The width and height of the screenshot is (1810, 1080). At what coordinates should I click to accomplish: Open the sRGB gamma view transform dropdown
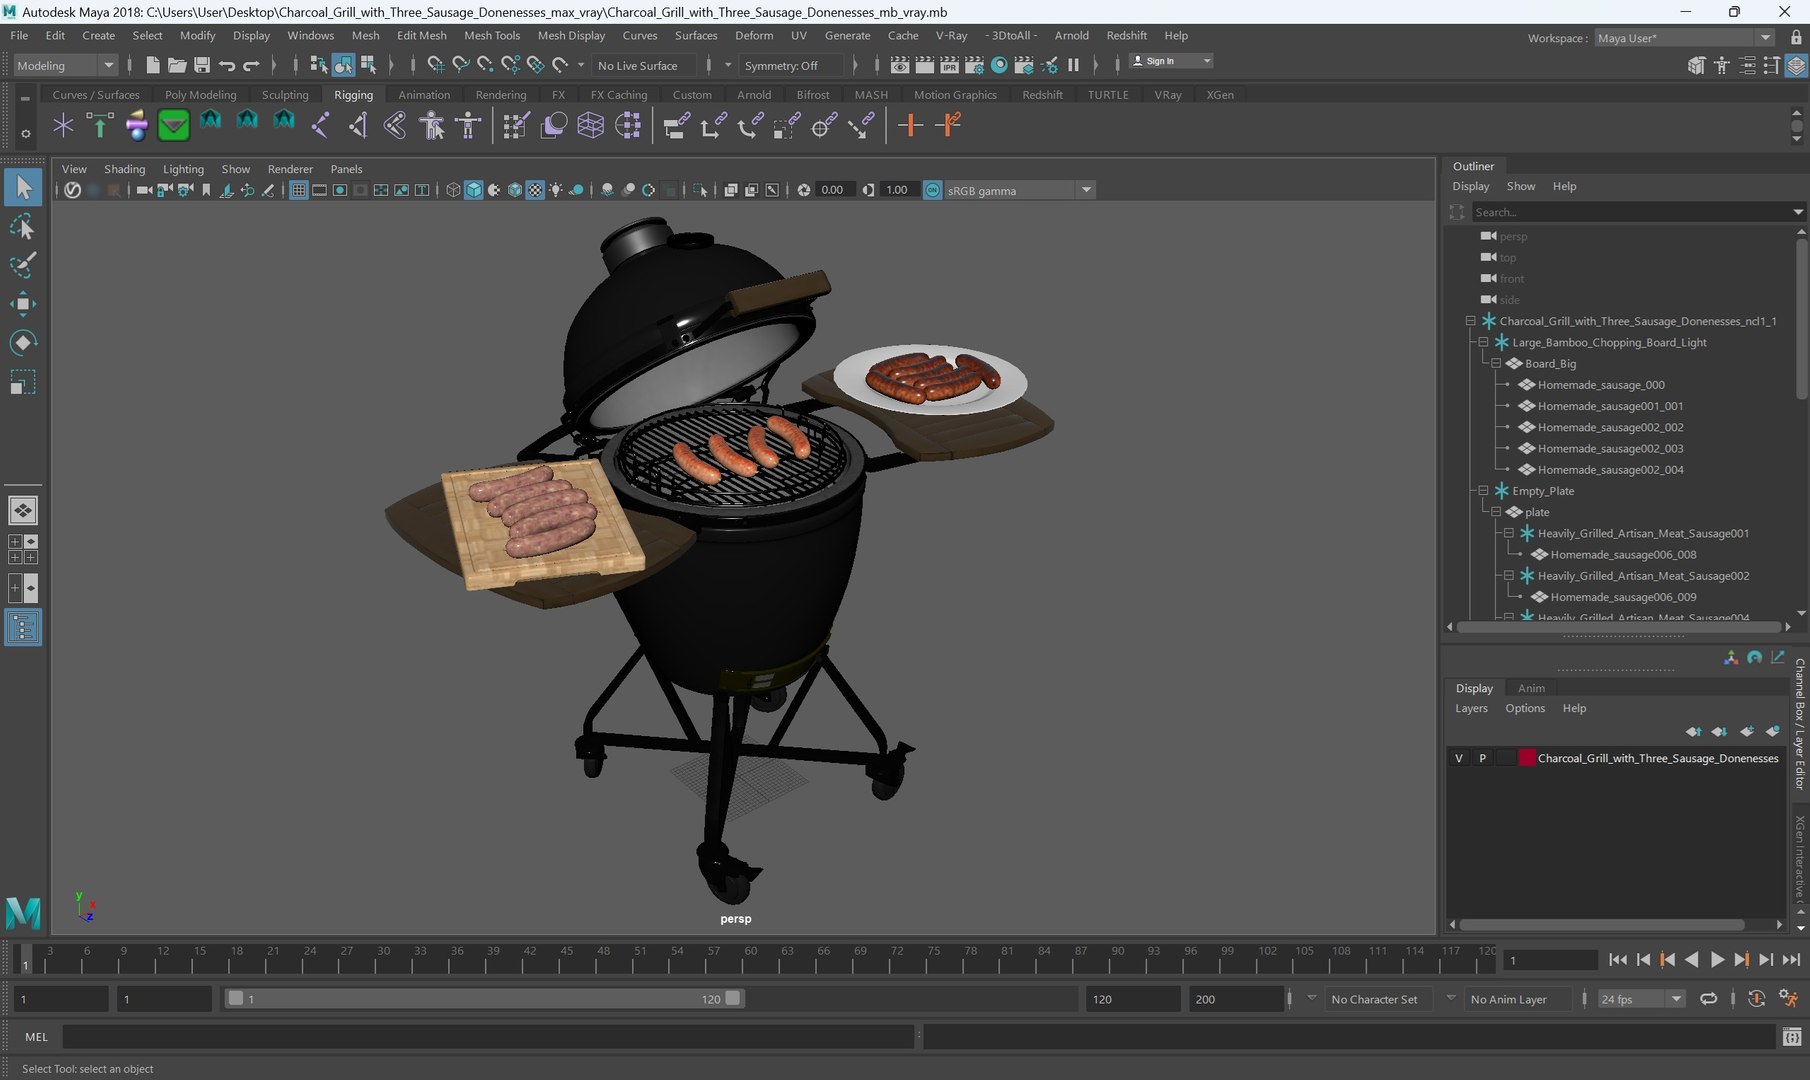[1020, 190]
